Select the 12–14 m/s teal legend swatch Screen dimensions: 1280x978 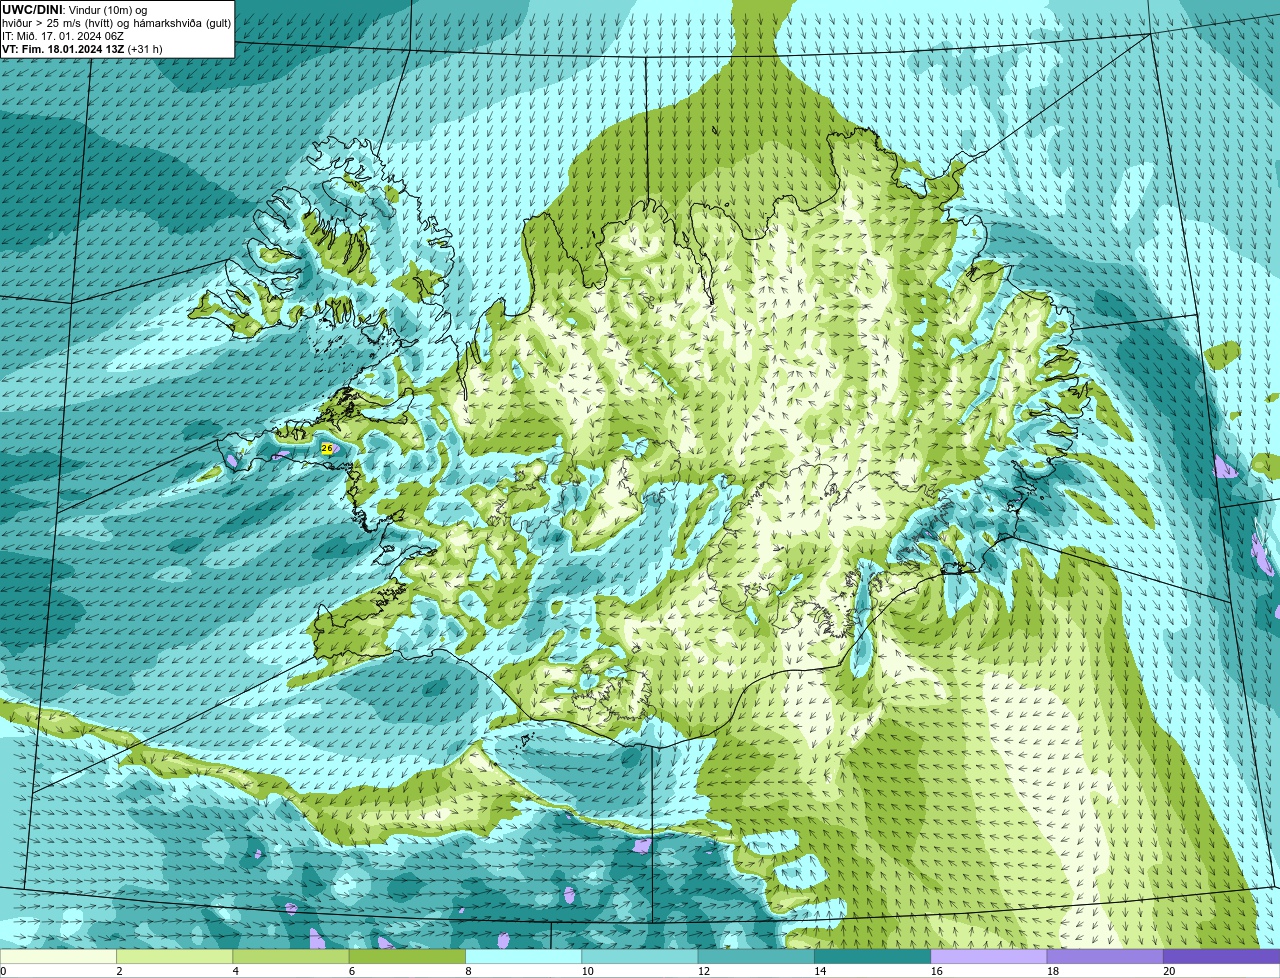click(x=756, y=956)
